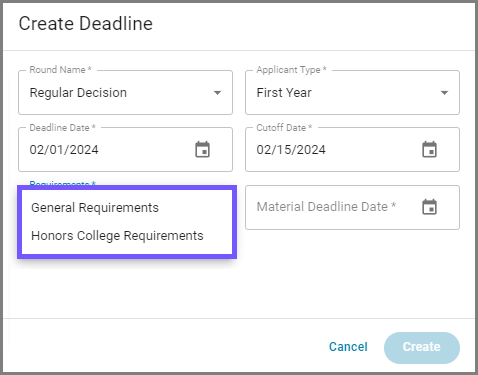Click the Deadline Date field label
Image resolution: width=478 pixels, height=375 pixels.
coord(62,127)
